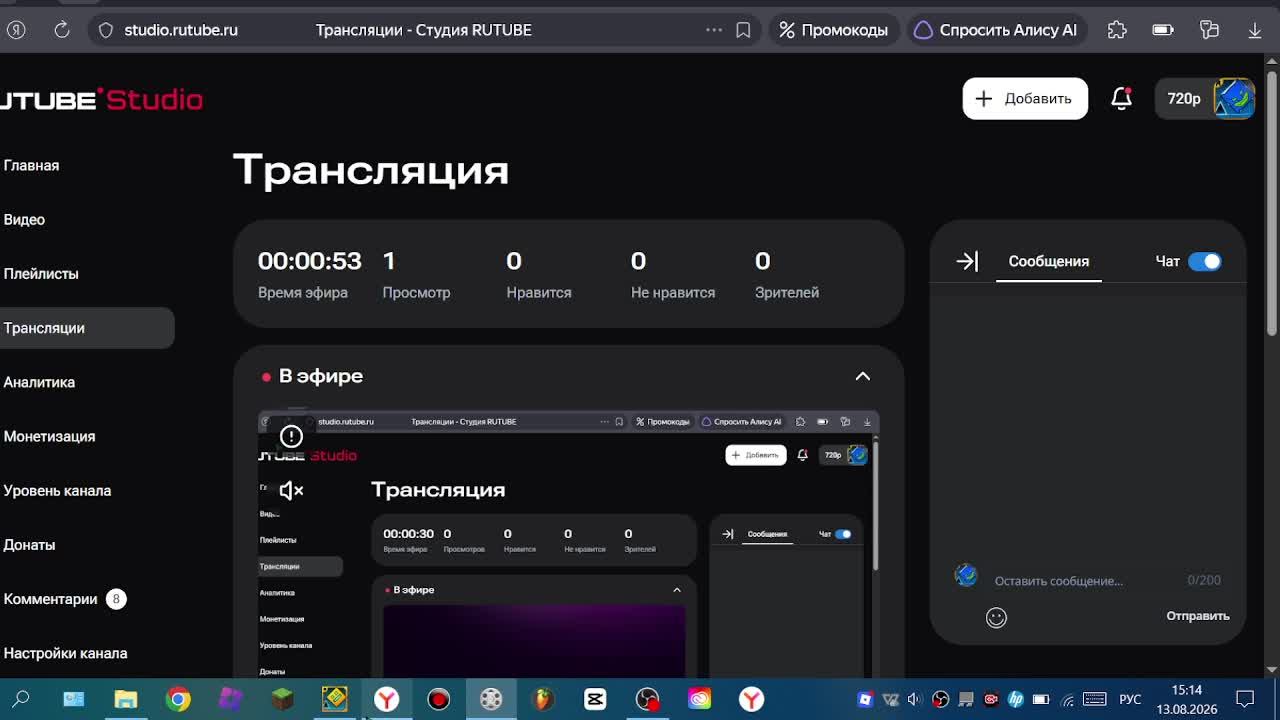Click the studio.rutube.ru address bar

tap(181, 30)
